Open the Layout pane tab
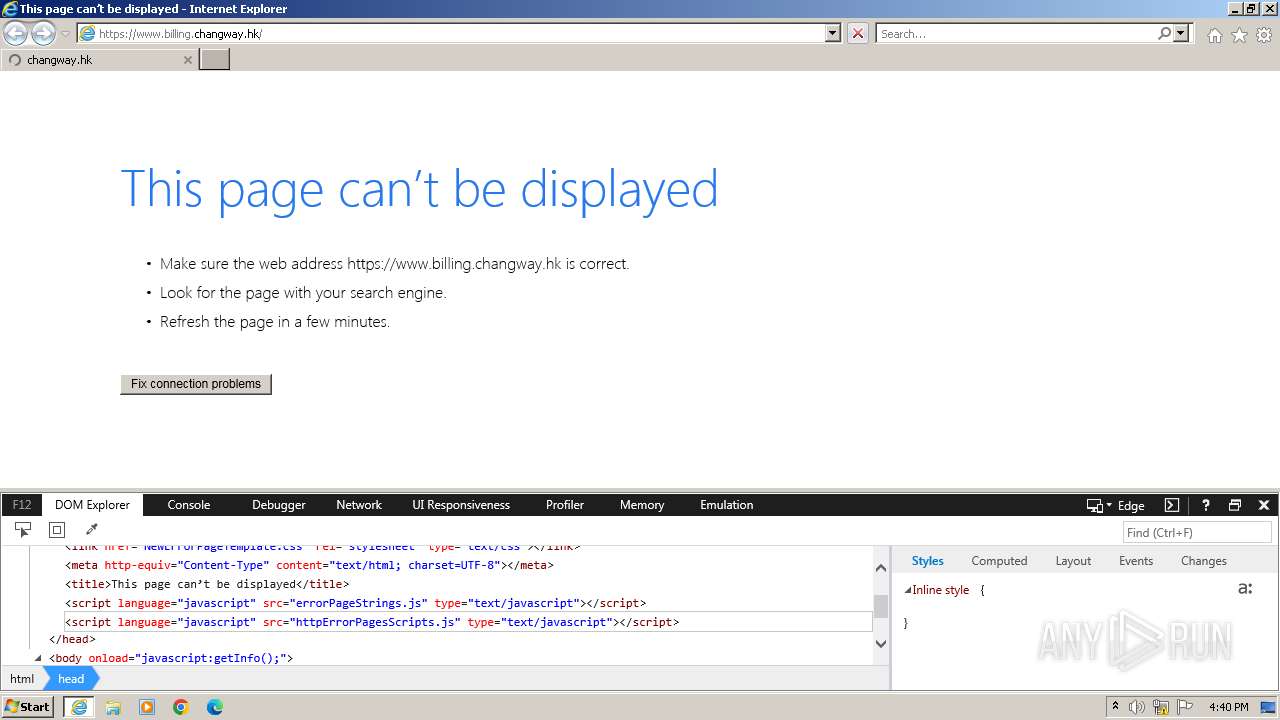This screenshot has height=720, width=1280. pyautogui.click(x=1073, y=561)
